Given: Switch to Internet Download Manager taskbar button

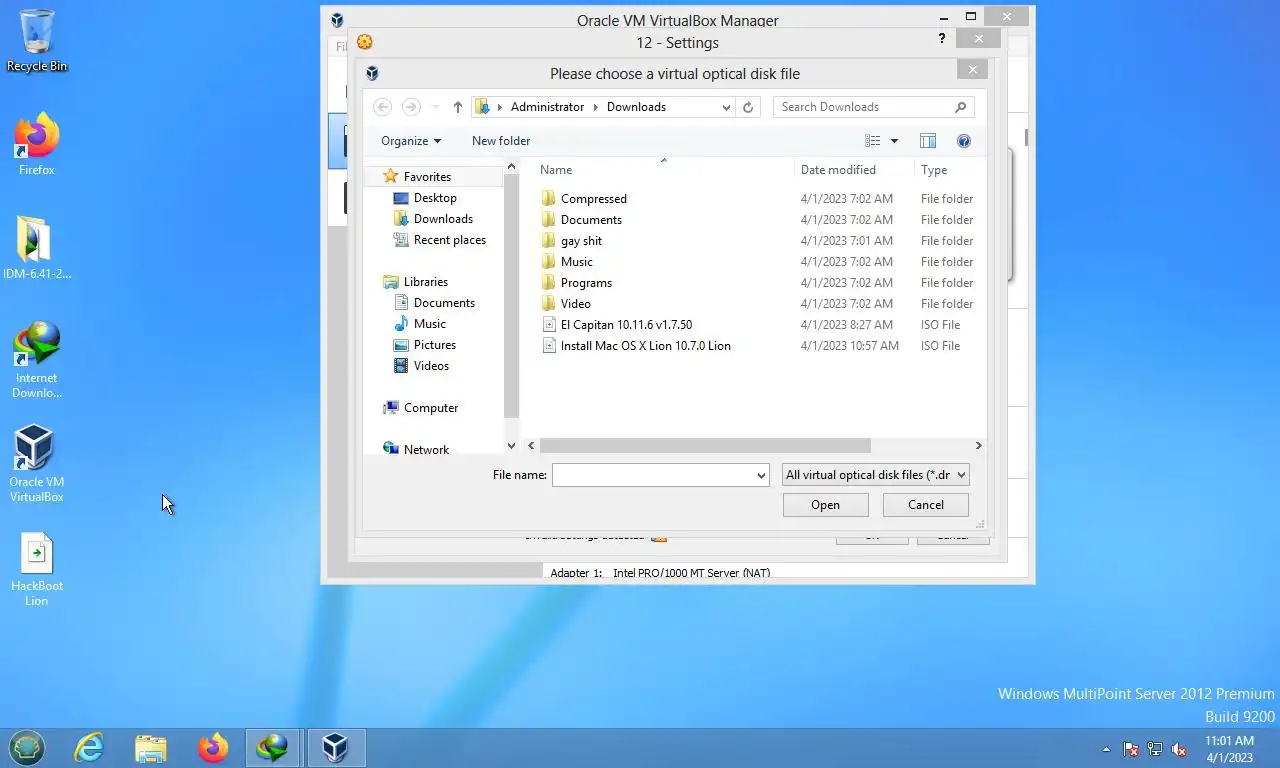Looking at the screenshot, I should click(x=273, y=747).
